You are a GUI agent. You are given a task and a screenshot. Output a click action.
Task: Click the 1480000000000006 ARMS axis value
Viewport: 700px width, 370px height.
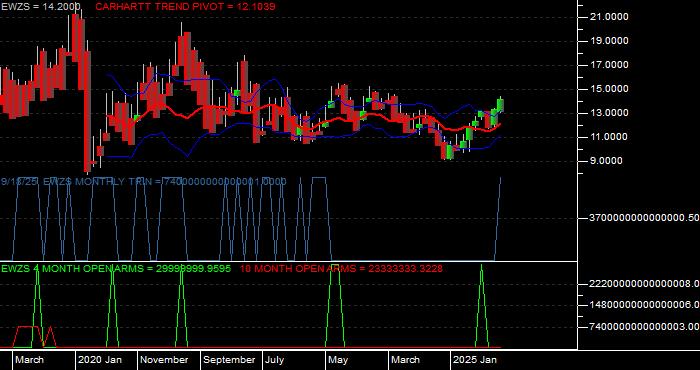click(644, 305)
